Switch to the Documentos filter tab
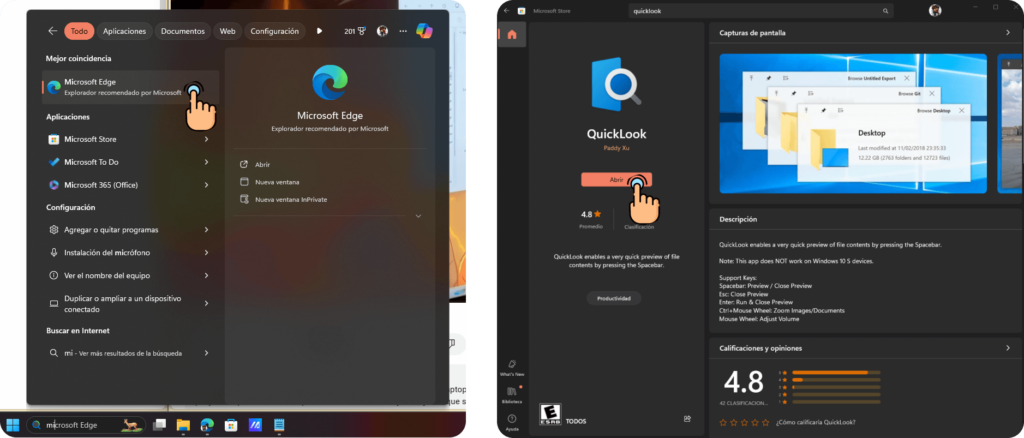This screenshot has height=438, width=1024. pyautogui.click(x=183, y=31)
